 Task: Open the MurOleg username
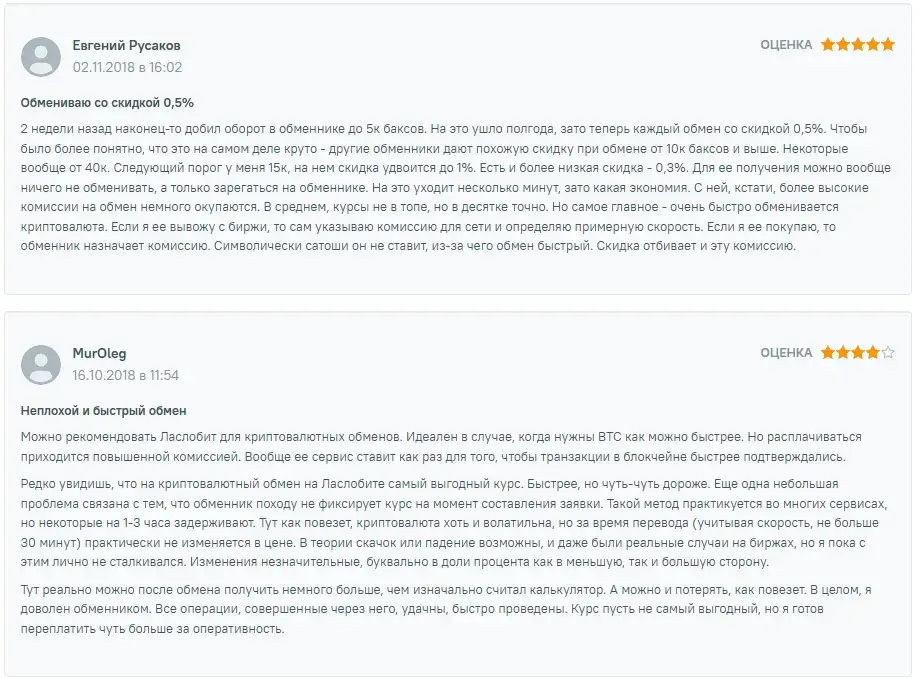pyautogui.click(x=100, y=353)
